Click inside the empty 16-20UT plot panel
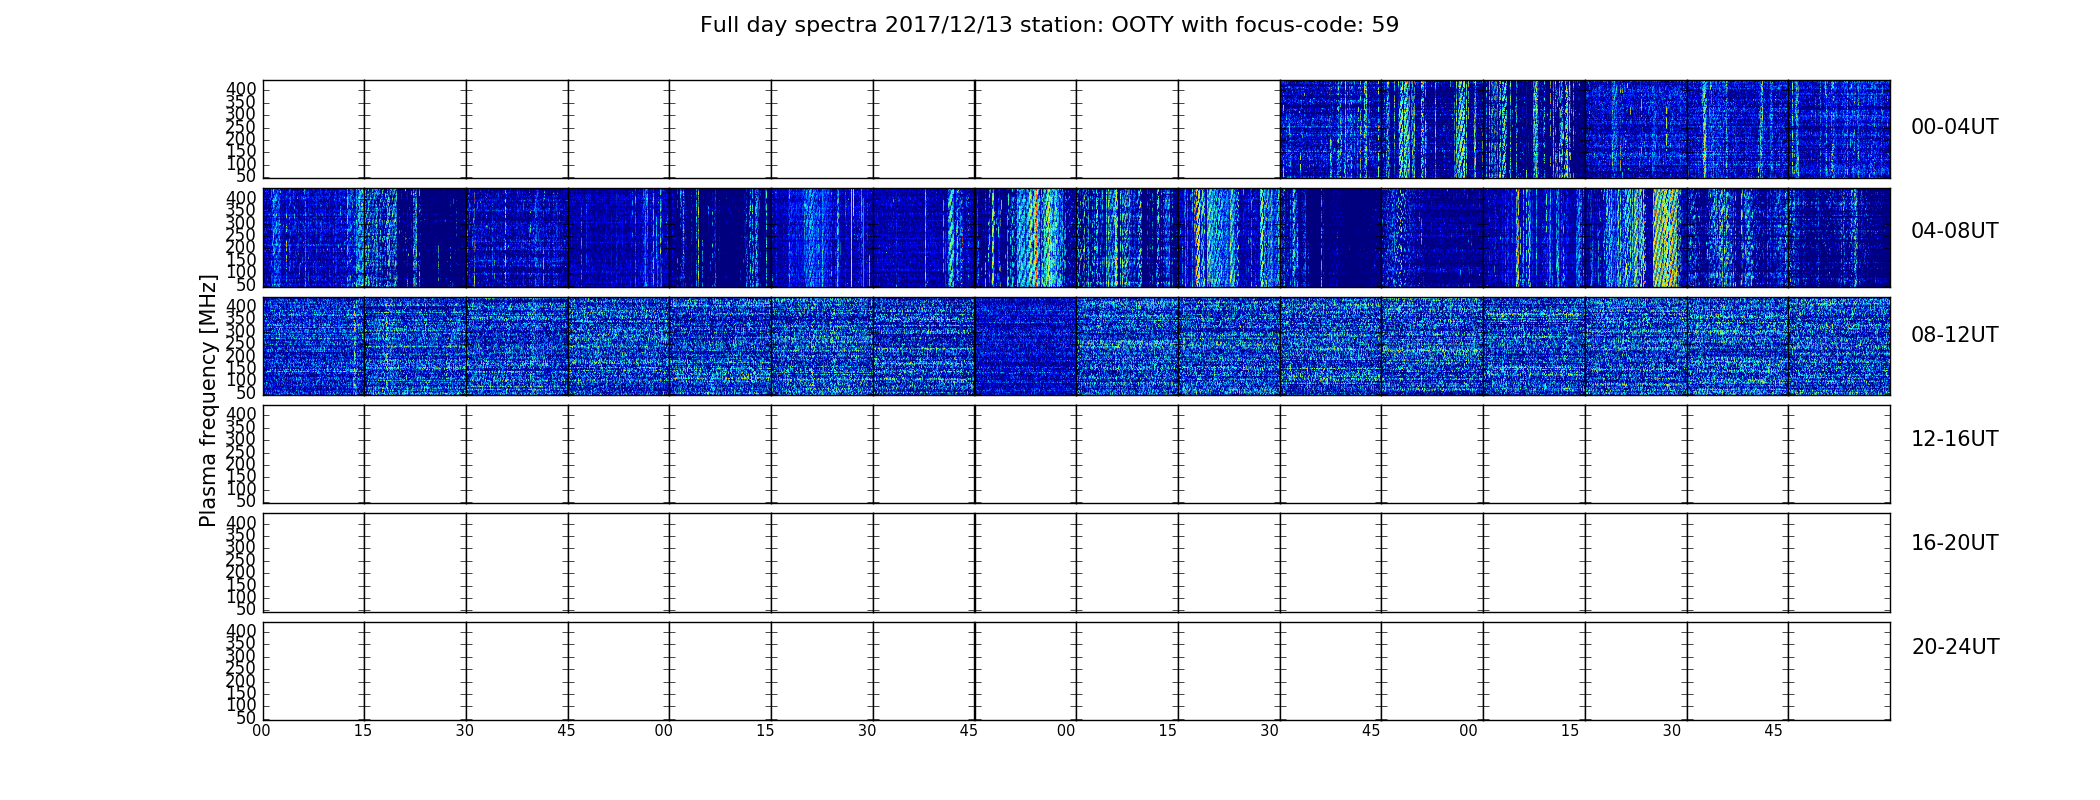The height and width of the screenshot is (800, 2100). click(1076, 563)
